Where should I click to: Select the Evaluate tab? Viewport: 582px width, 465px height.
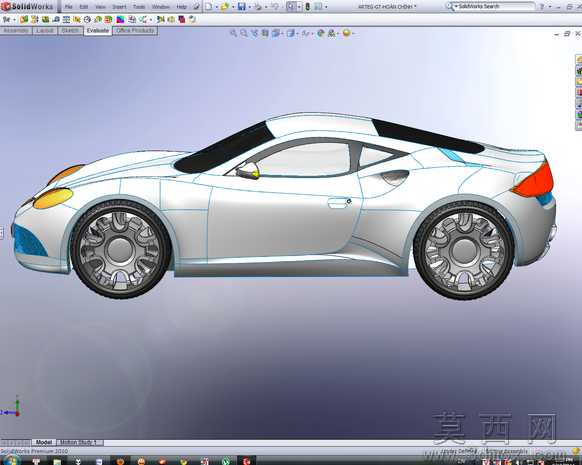click(98, 31)
